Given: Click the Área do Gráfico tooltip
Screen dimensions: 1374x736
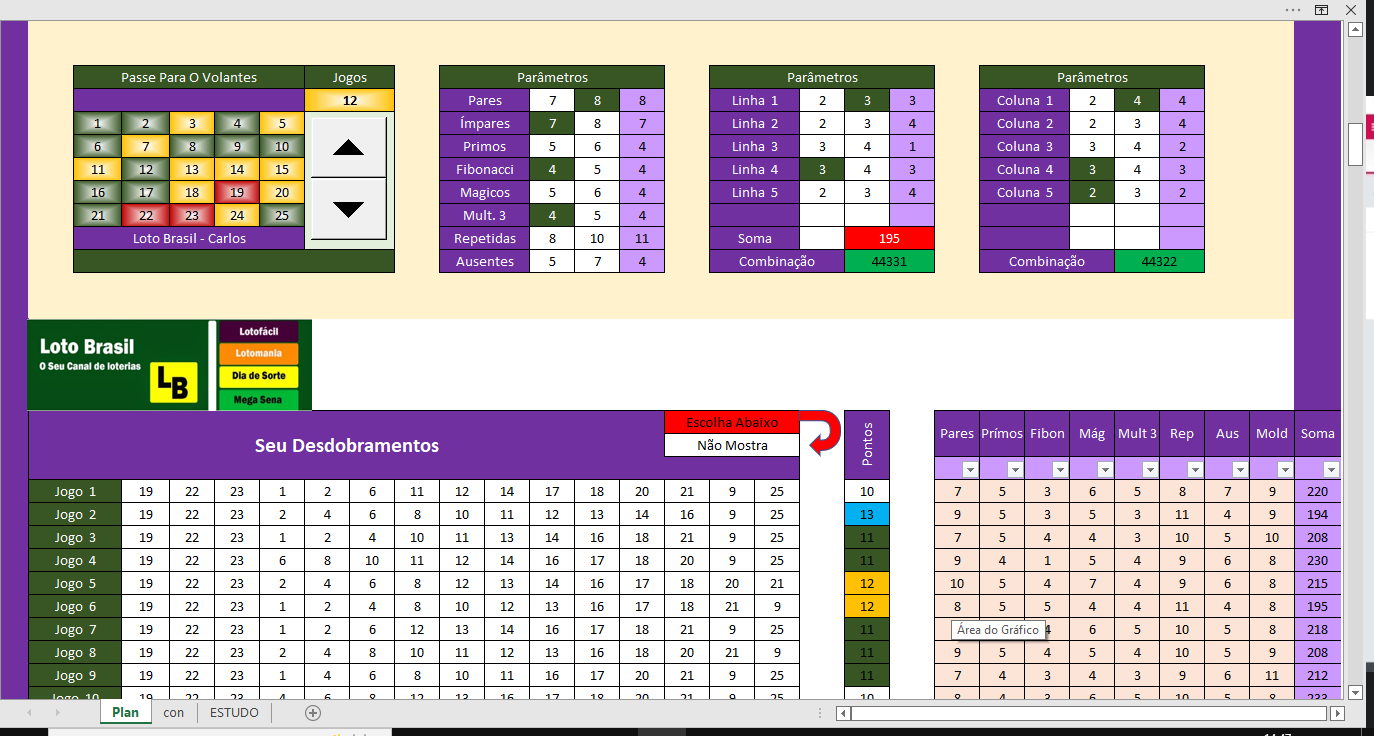Looking at the screenshot, I should [x=998, y=630].
